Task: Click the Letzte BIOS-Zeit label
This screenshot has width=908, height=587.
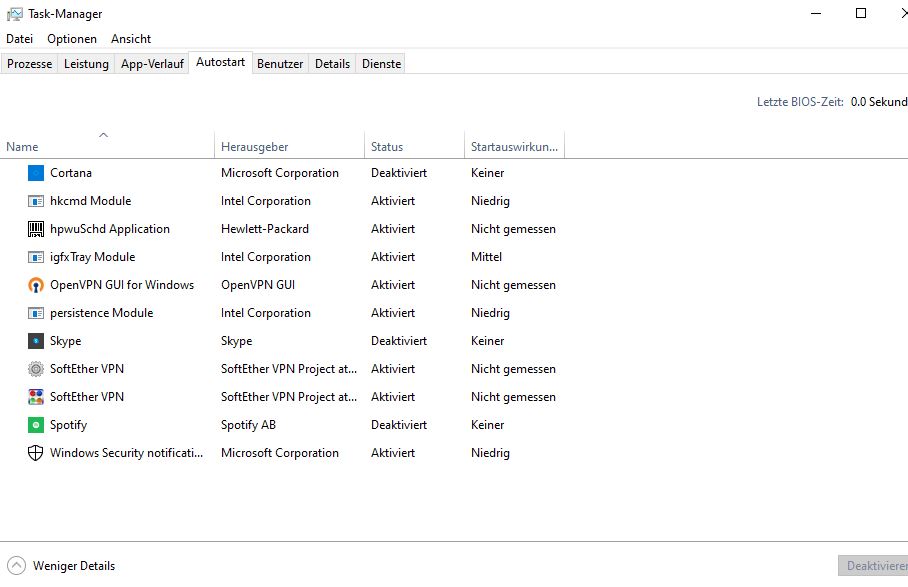Action: coord(800,102)
